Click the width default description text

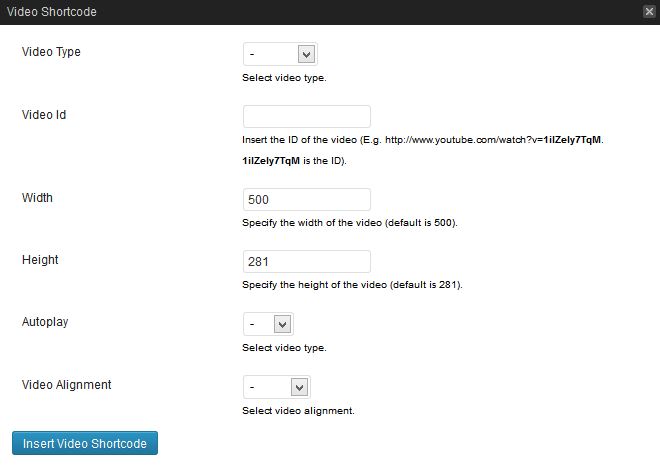point(349,222)
